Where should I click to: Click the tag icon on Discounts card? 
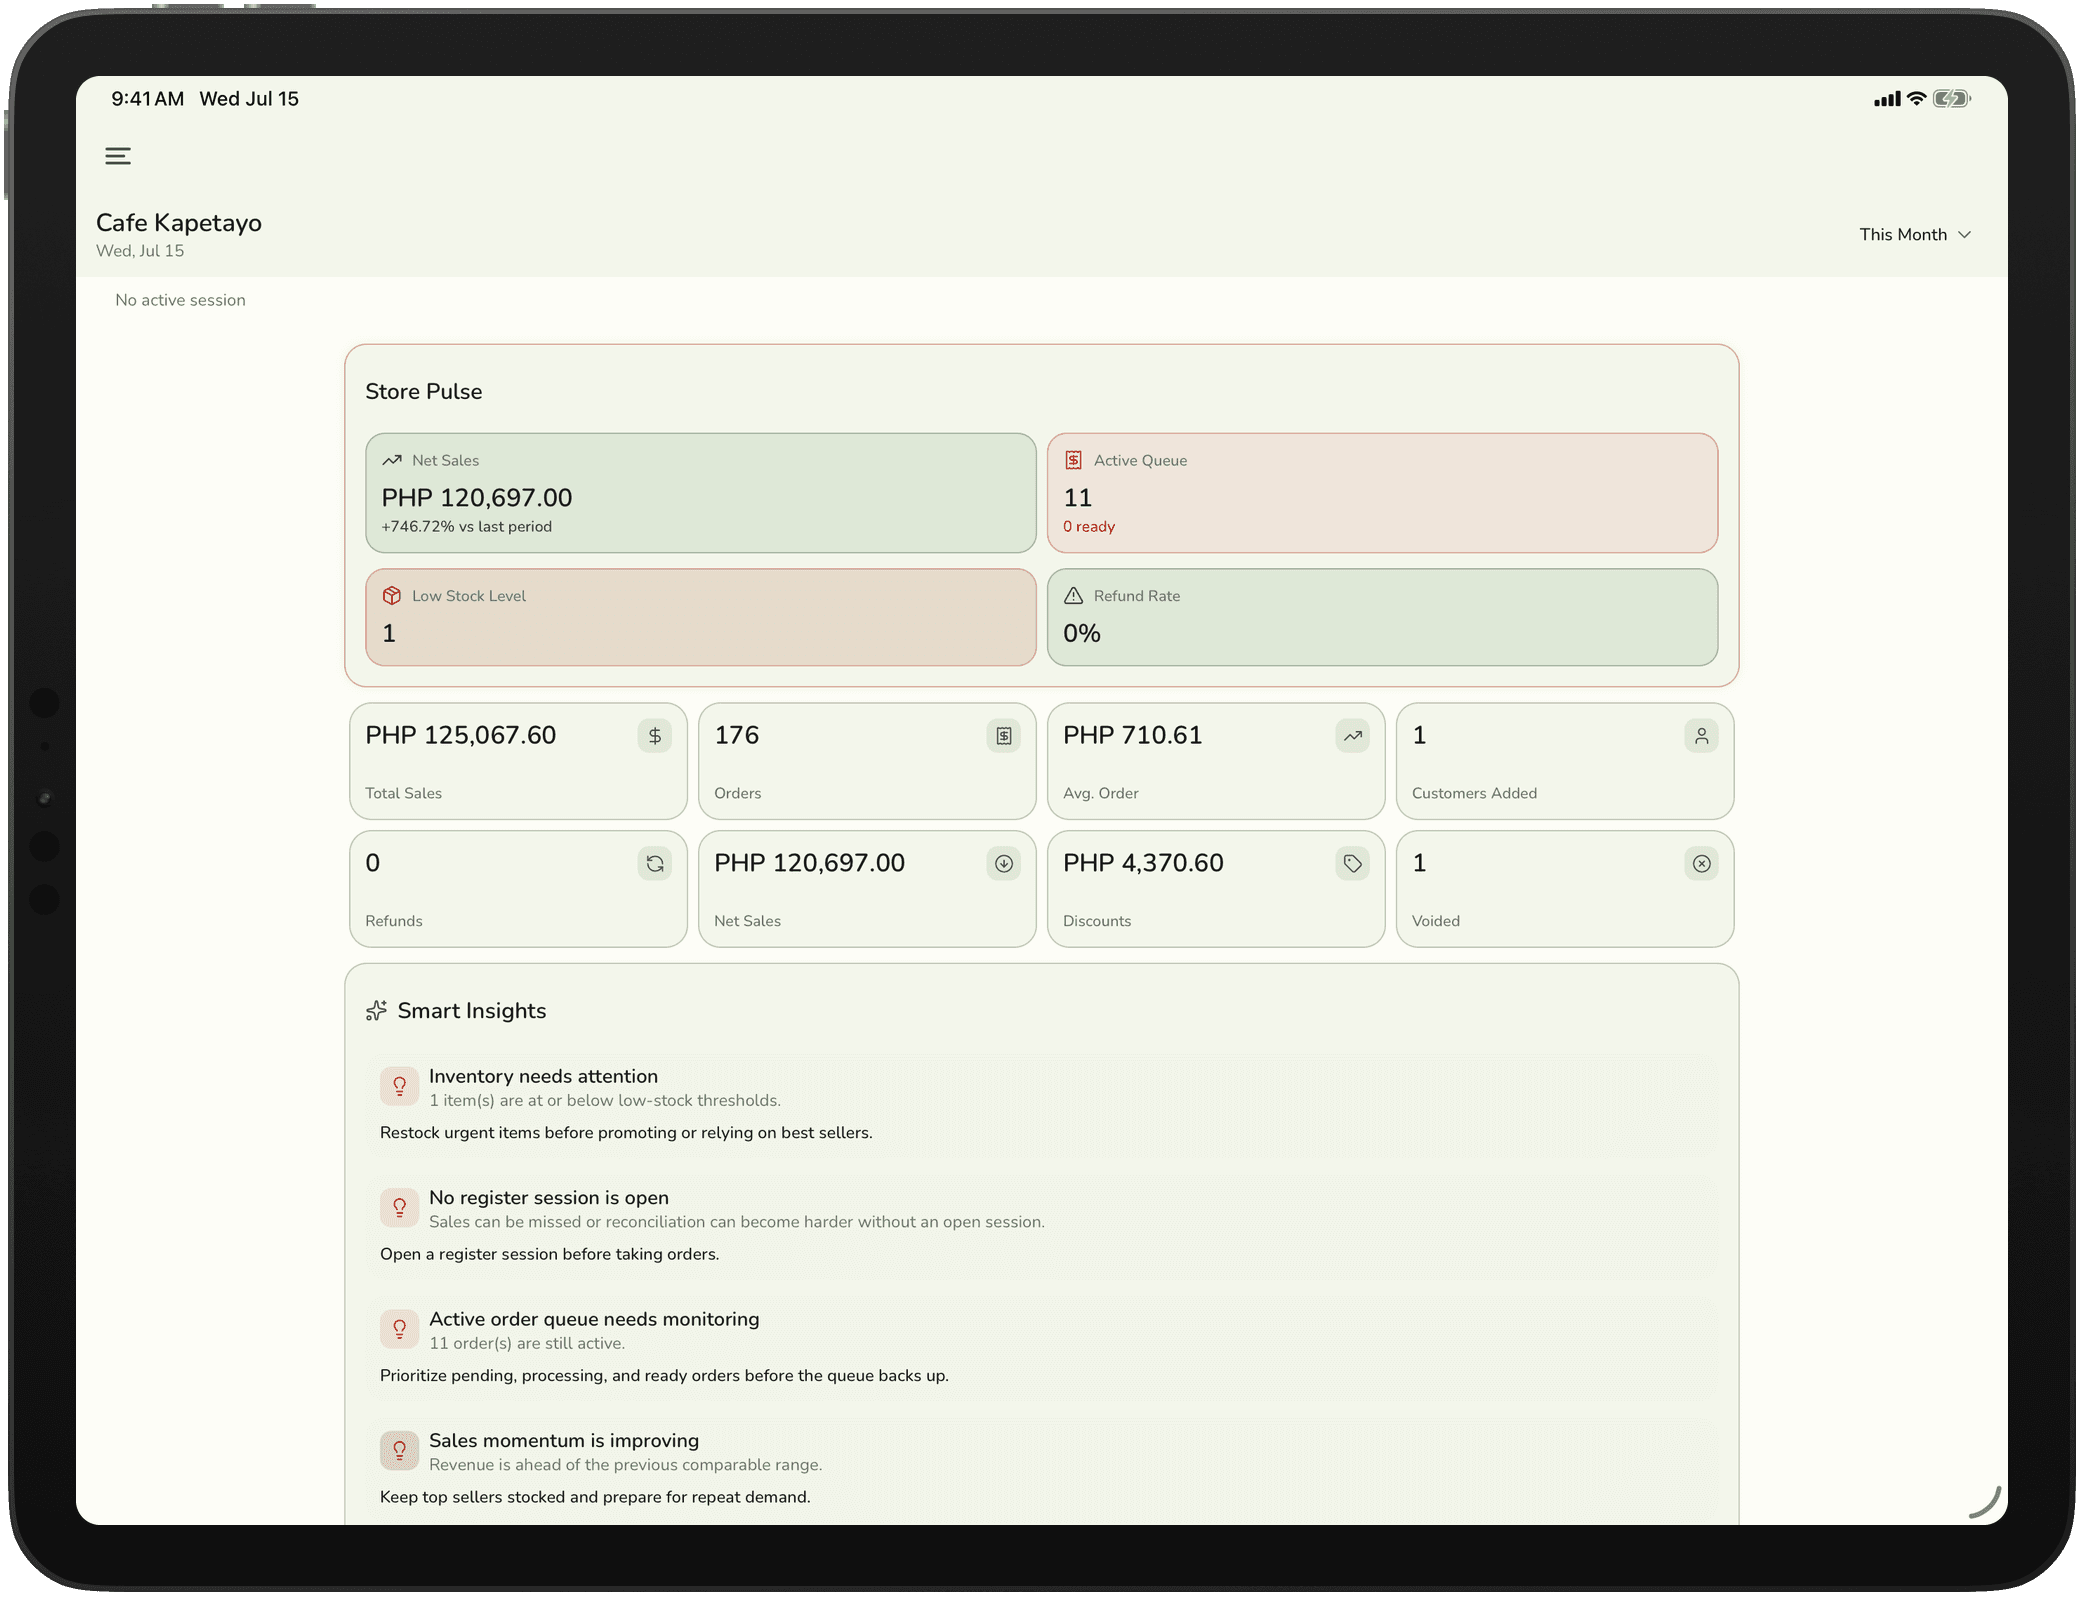coord(1353,864)
